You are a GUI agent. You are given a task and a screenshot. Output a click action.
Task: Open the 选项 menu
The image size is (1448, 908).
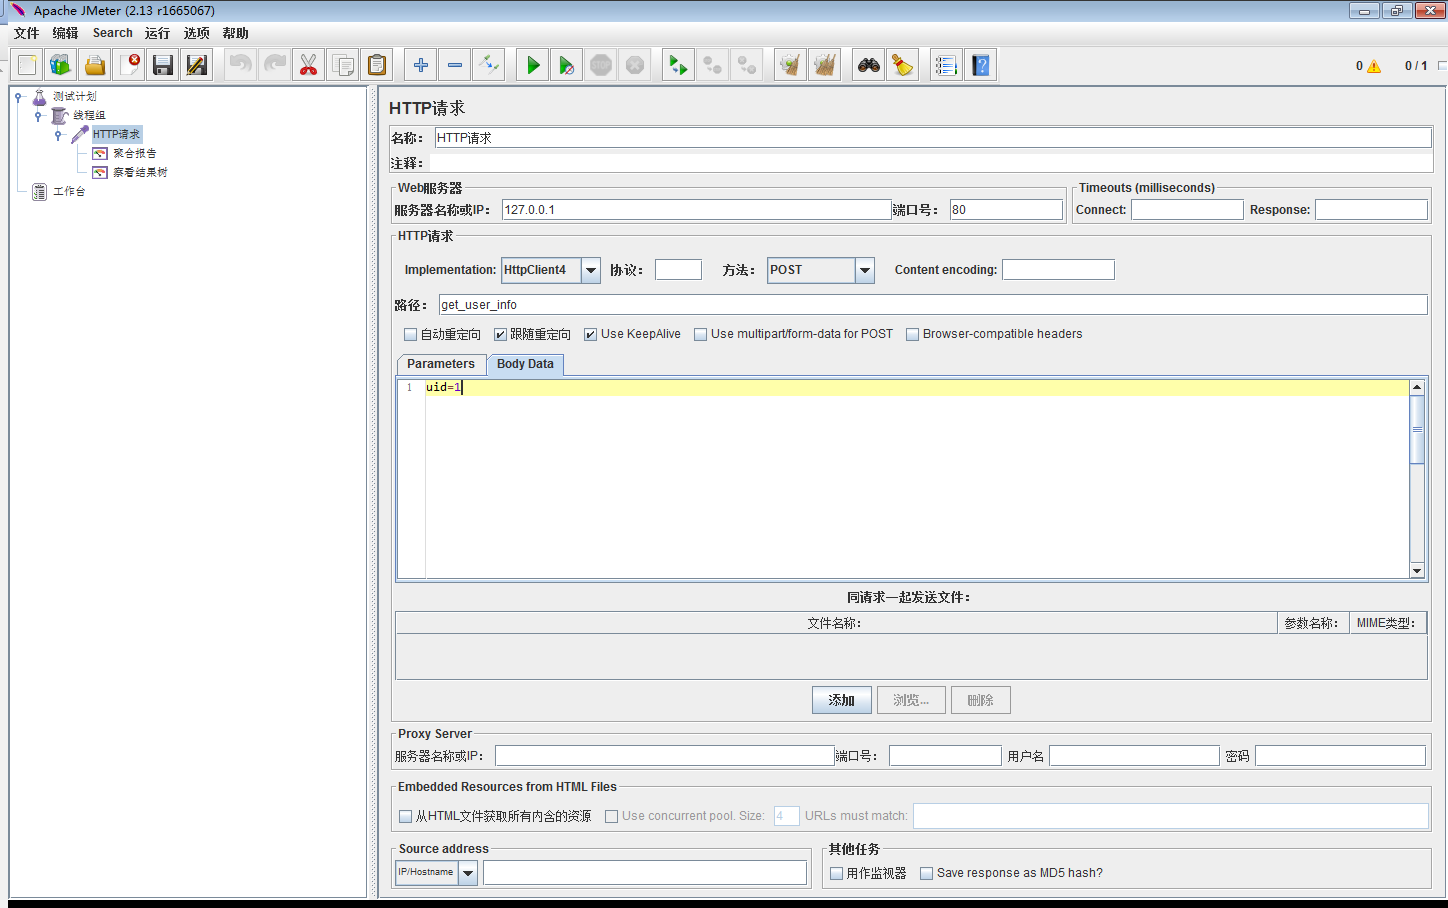(197, 33)
